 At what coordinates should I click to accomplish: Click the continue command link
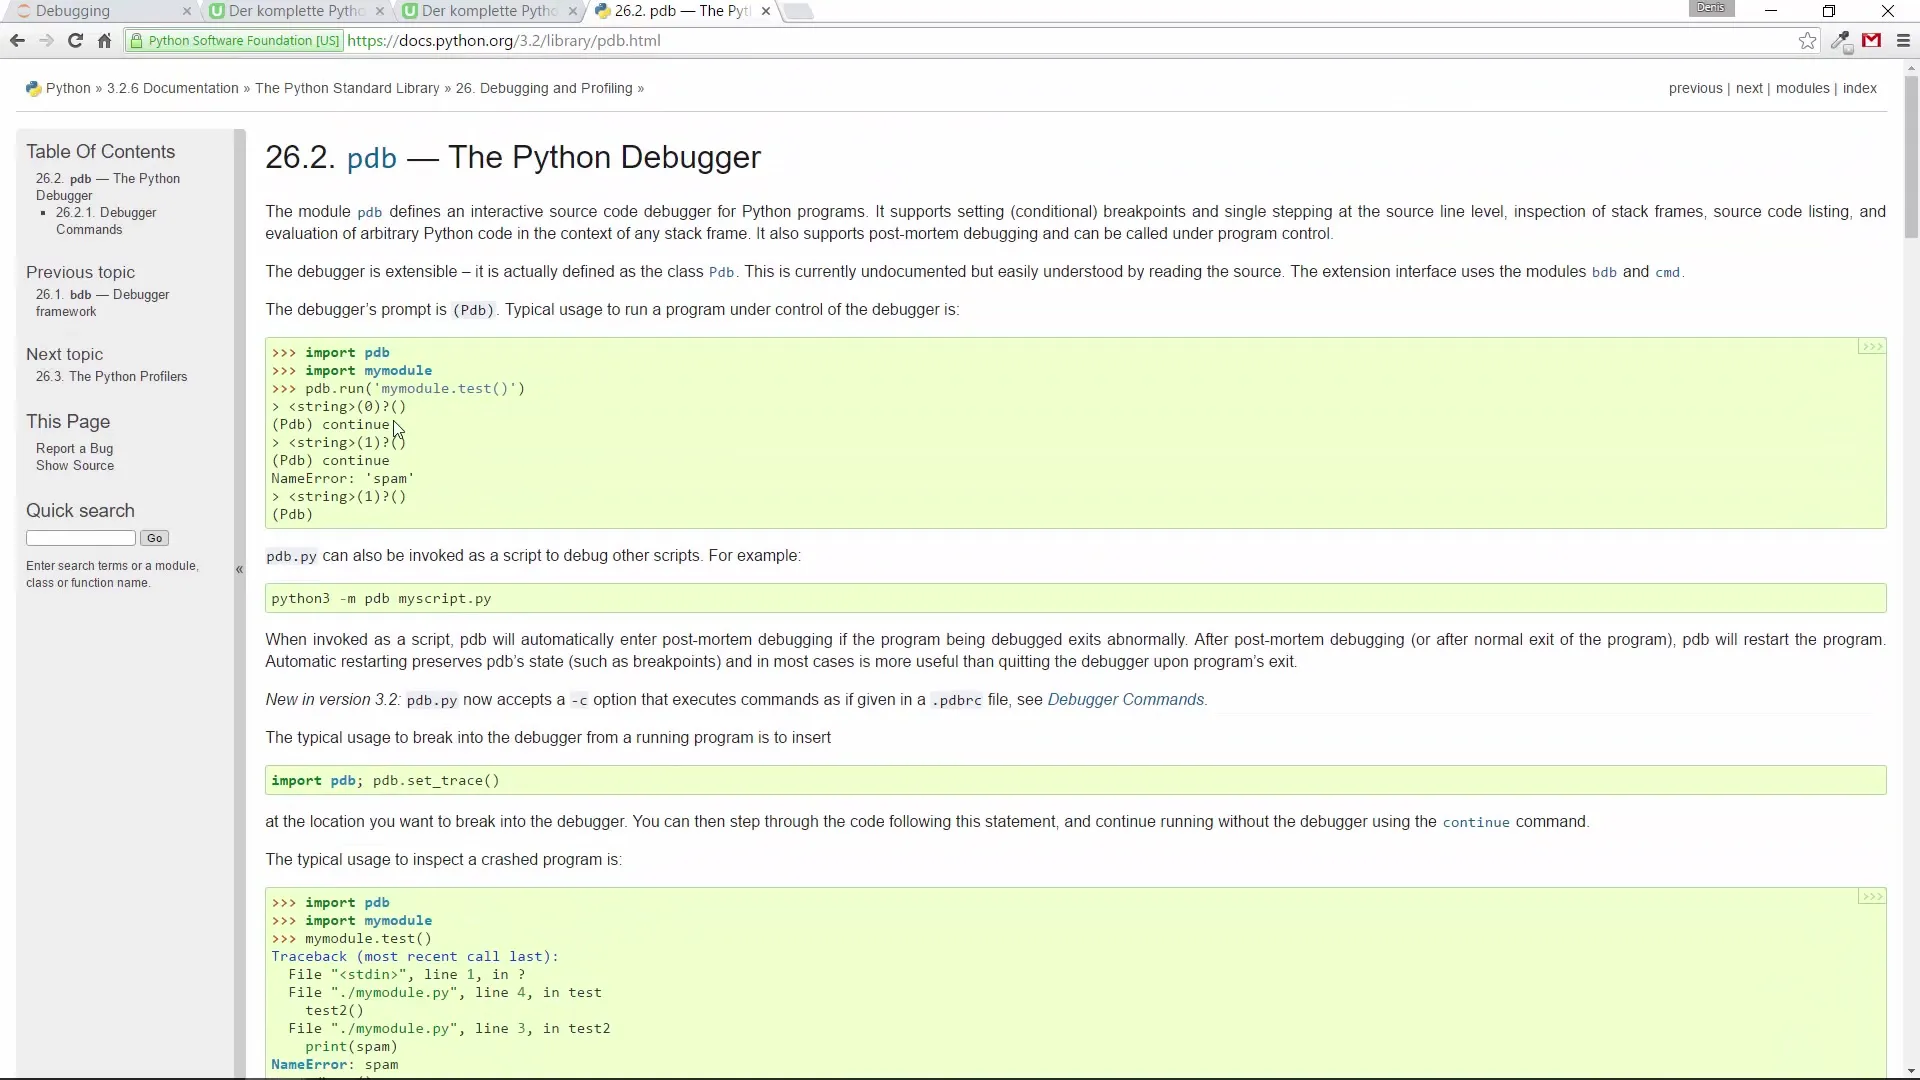pos(1476,822)
